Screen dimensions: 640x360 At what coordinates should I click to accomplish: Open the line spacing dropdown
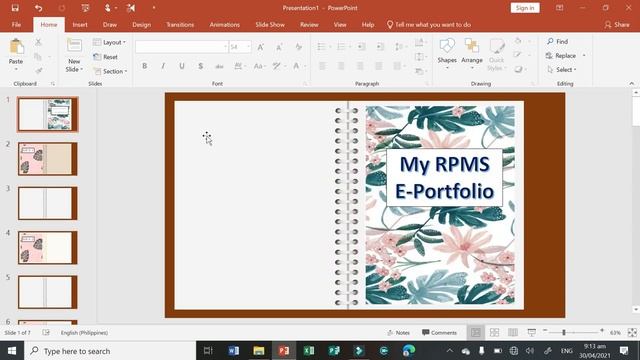pos(400,47)
